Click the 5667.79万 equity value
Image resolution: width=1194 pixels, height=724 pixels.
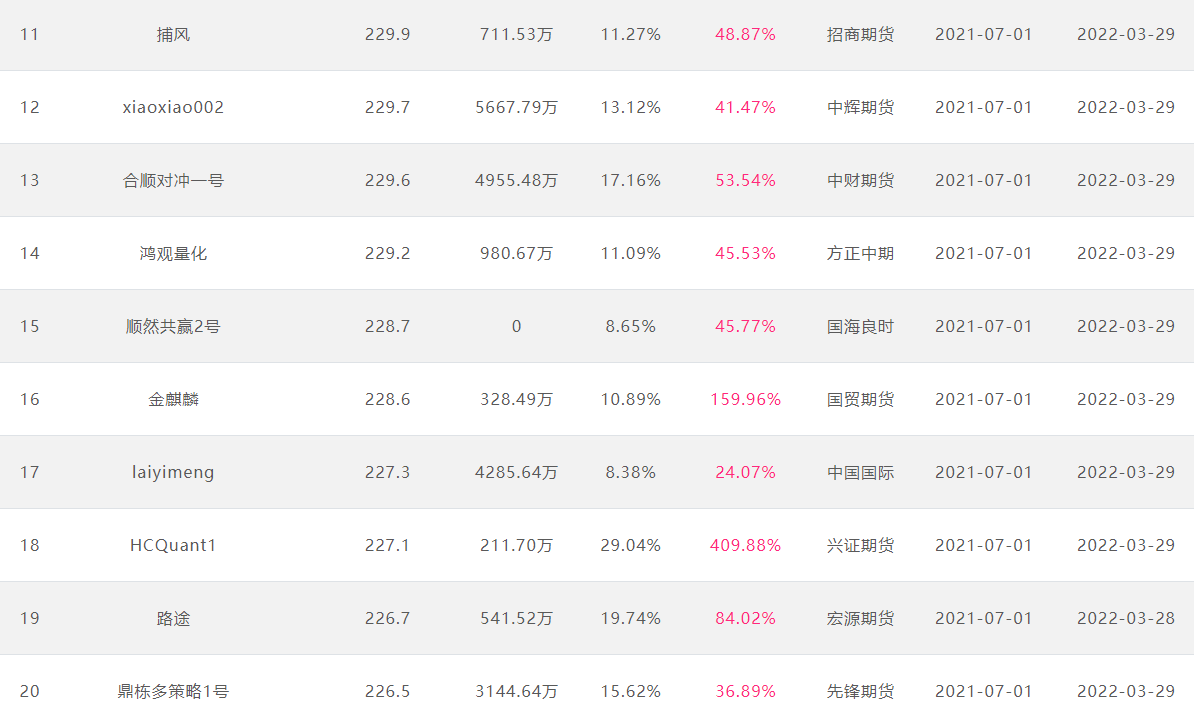[516, 107]
